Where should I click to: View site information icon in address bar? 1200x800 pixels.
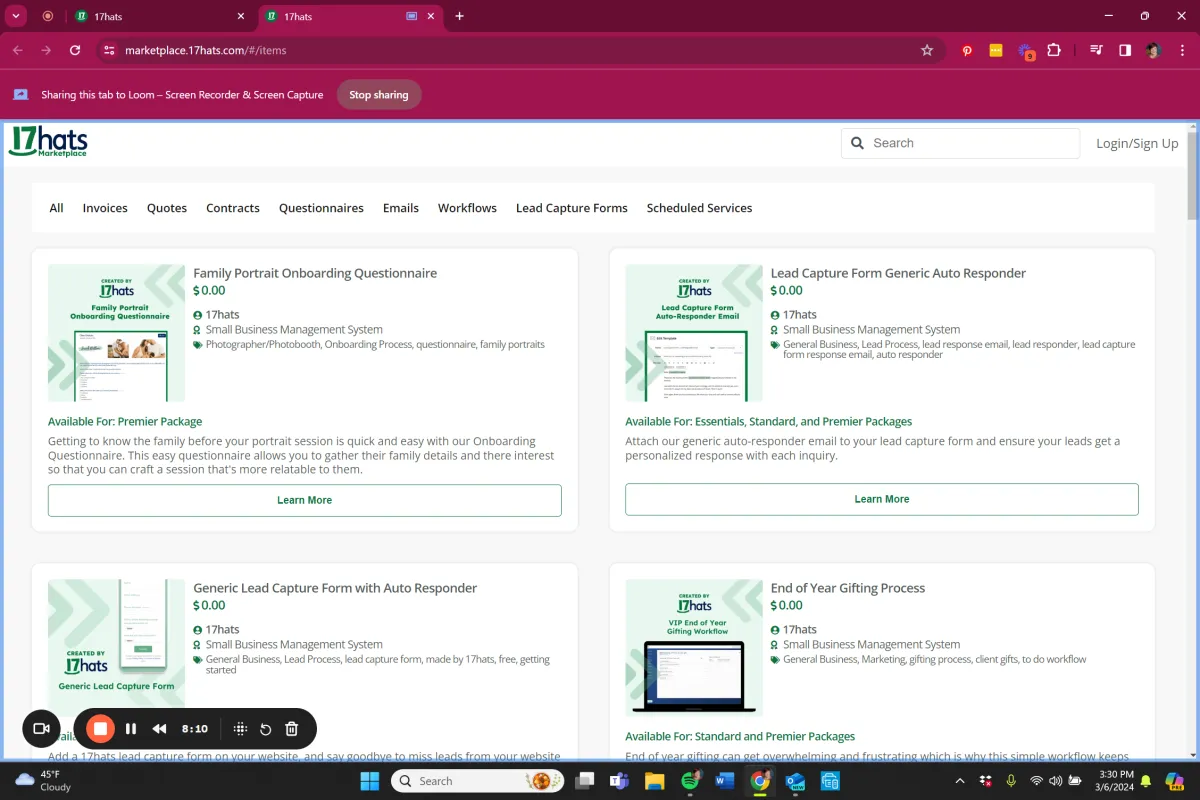click(x=109, y=50)
